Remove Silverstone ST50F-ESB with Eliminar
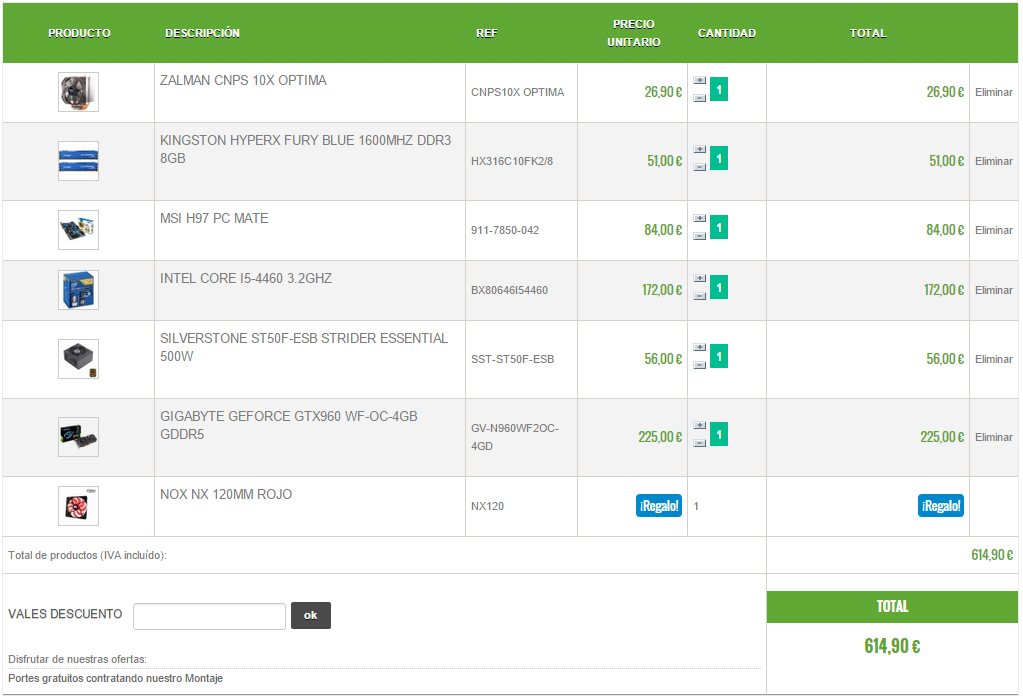The image size is (1023, 698). tap(994, 359)
